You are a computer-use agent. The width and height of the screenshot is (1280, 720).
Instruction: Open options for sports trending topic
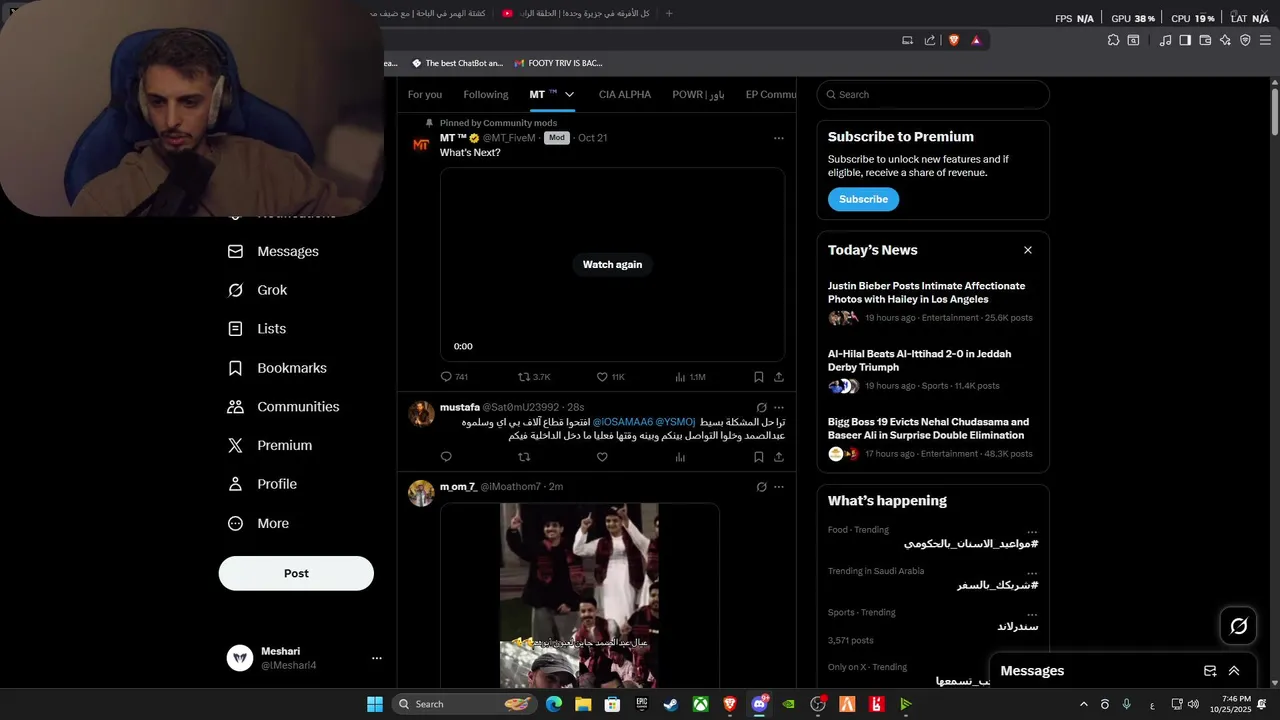click(x=1032, y=613)
